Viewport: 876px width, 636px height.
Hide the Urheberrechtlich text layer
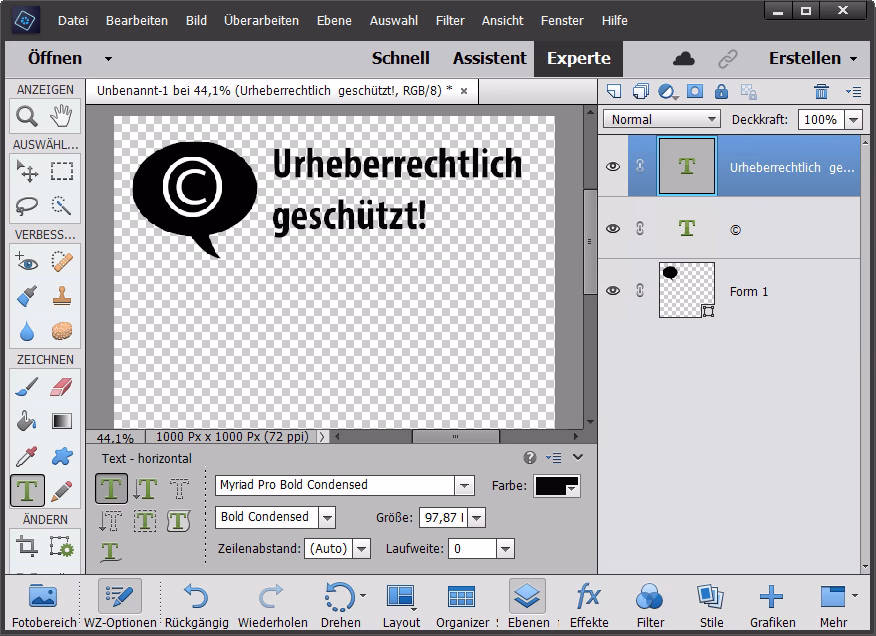coord(613,167)
